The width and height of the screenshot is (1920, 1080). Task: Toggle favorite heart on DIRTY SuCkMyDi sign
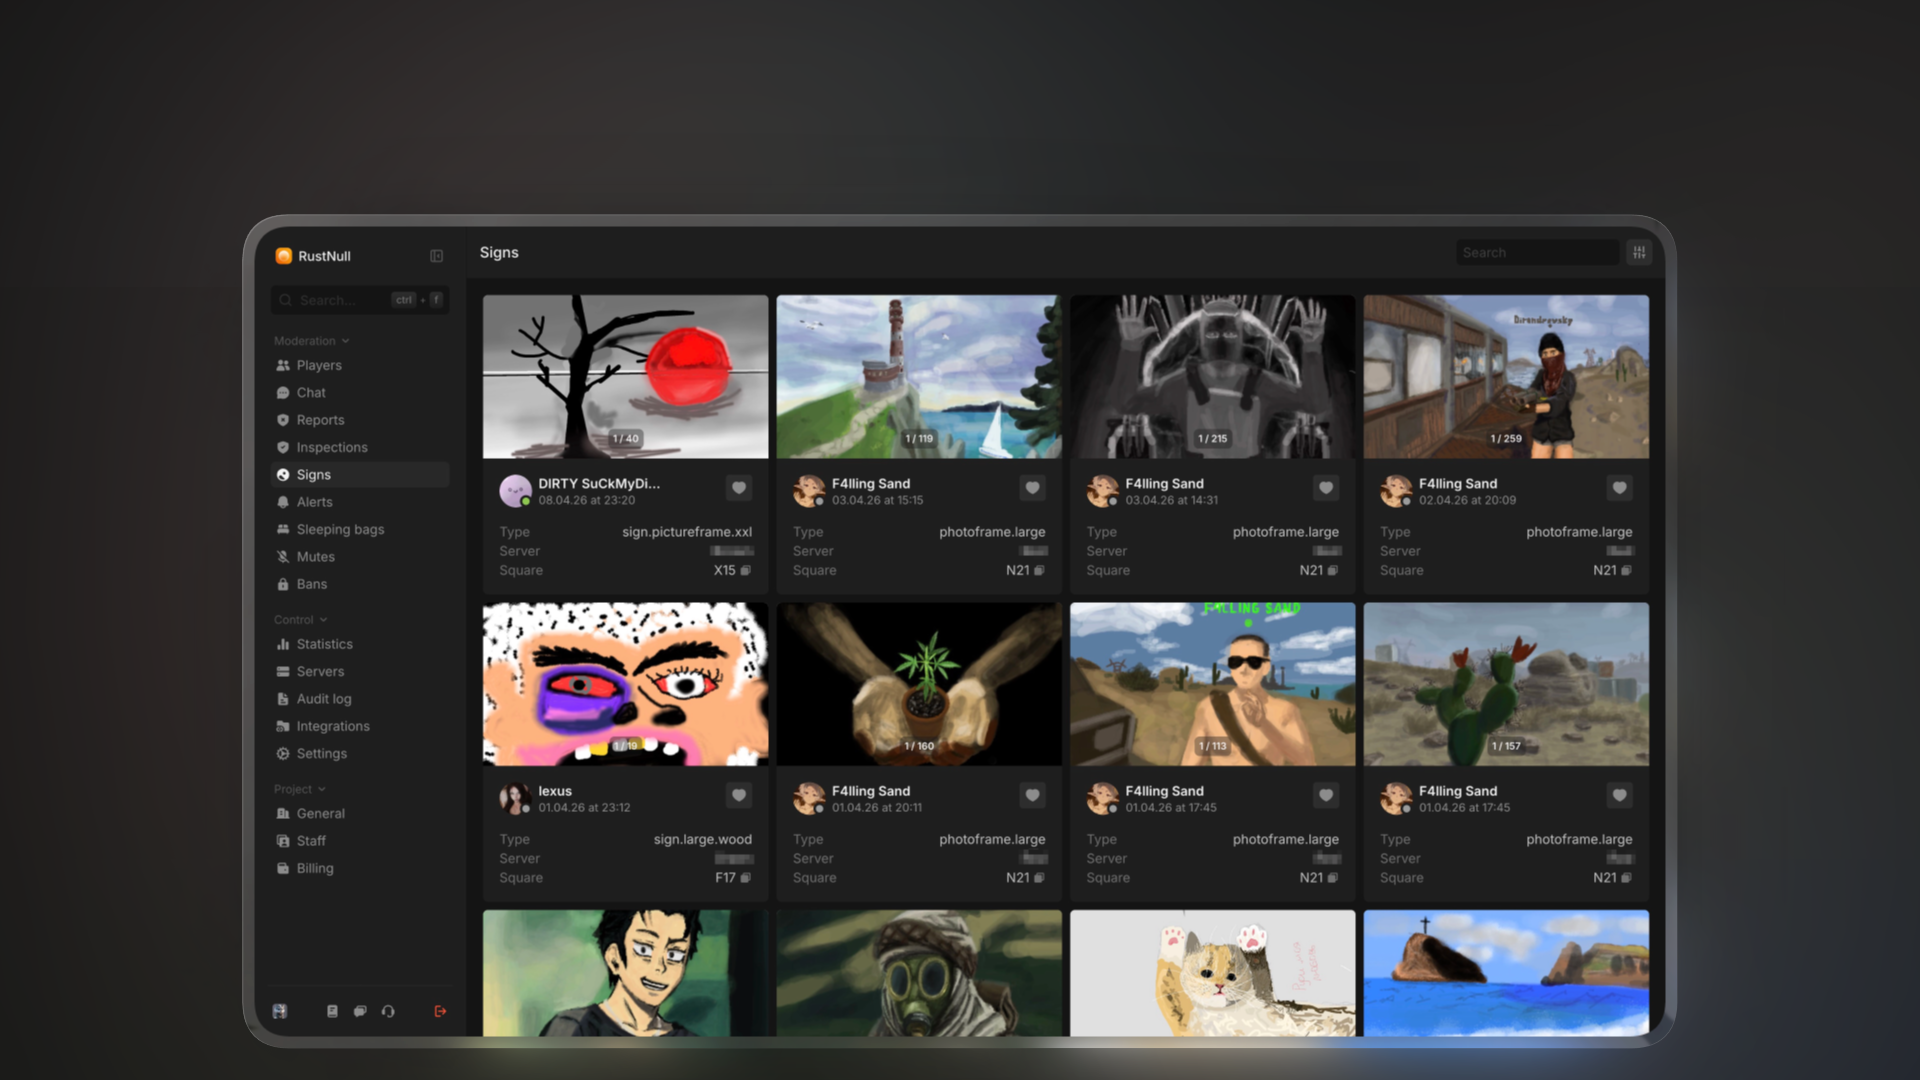(739, 488)
